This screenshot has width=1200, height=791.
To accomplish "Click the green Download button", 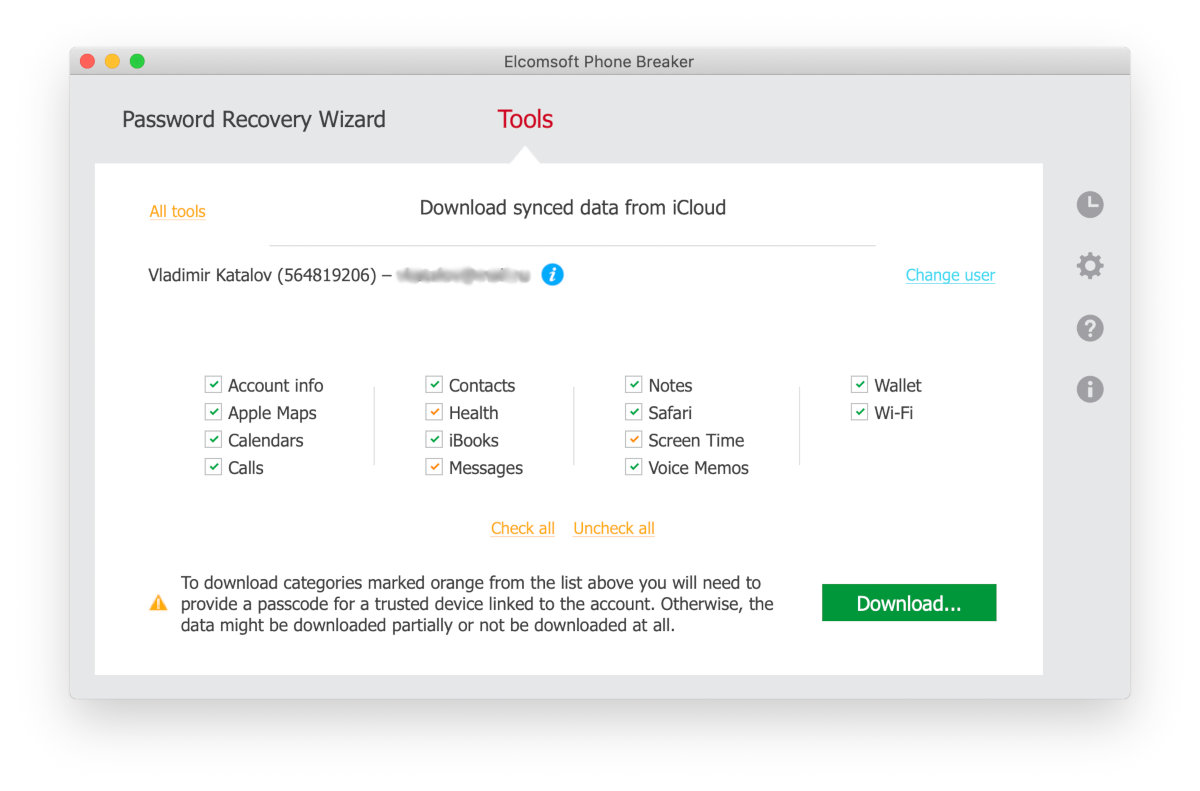I will [x=909, y=603].
